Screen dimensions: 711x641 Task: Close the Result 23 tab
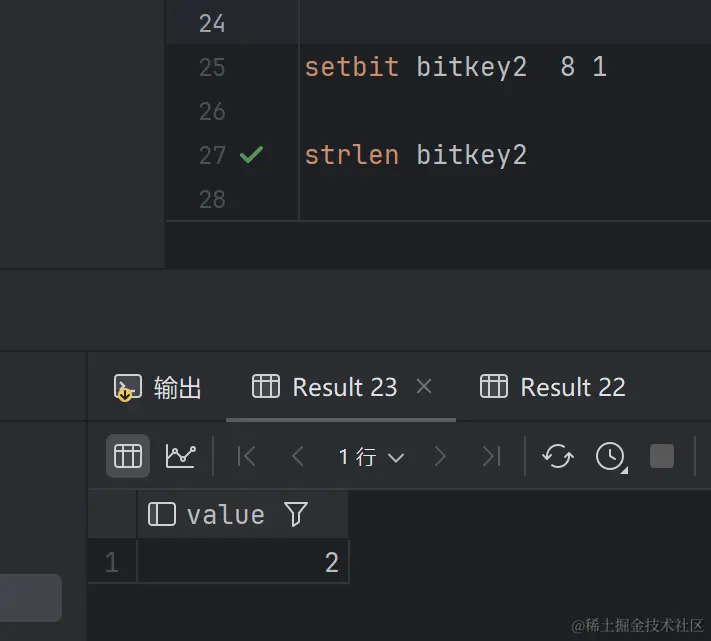424,387
